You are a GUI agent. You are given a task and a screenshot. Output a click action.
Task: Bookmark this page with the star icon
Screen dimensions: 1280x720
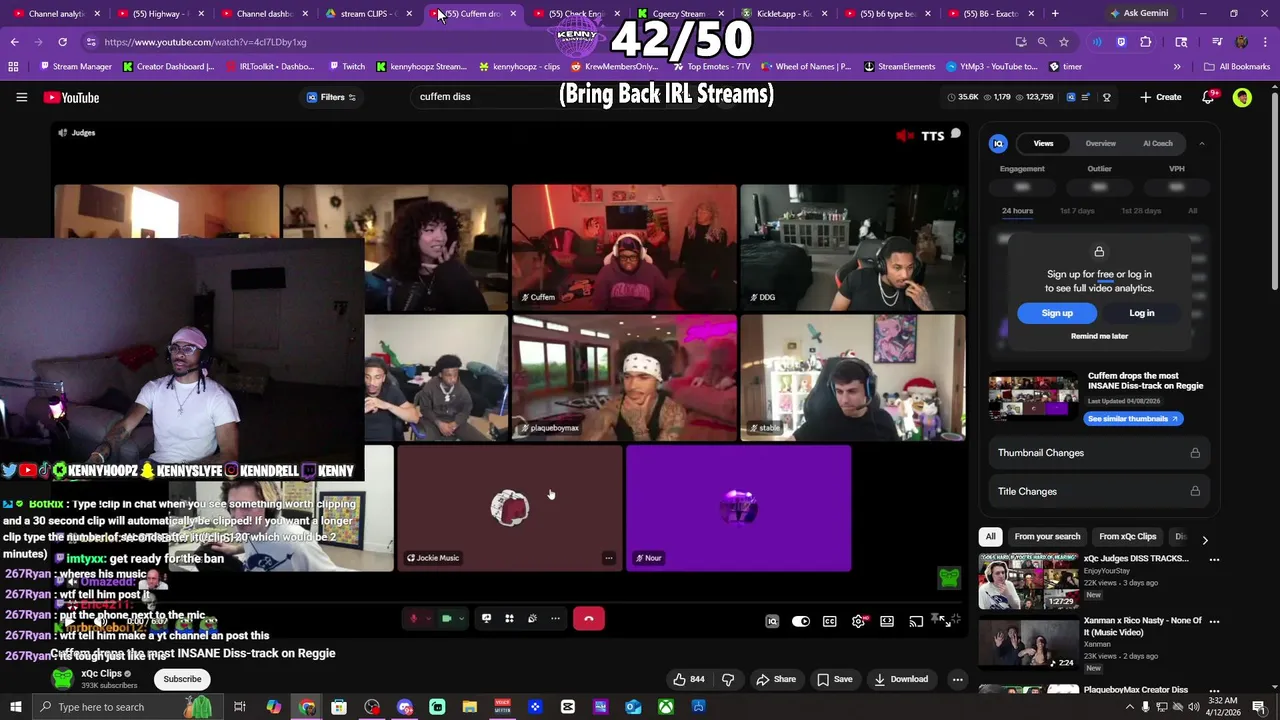[x=1064, y=42]
